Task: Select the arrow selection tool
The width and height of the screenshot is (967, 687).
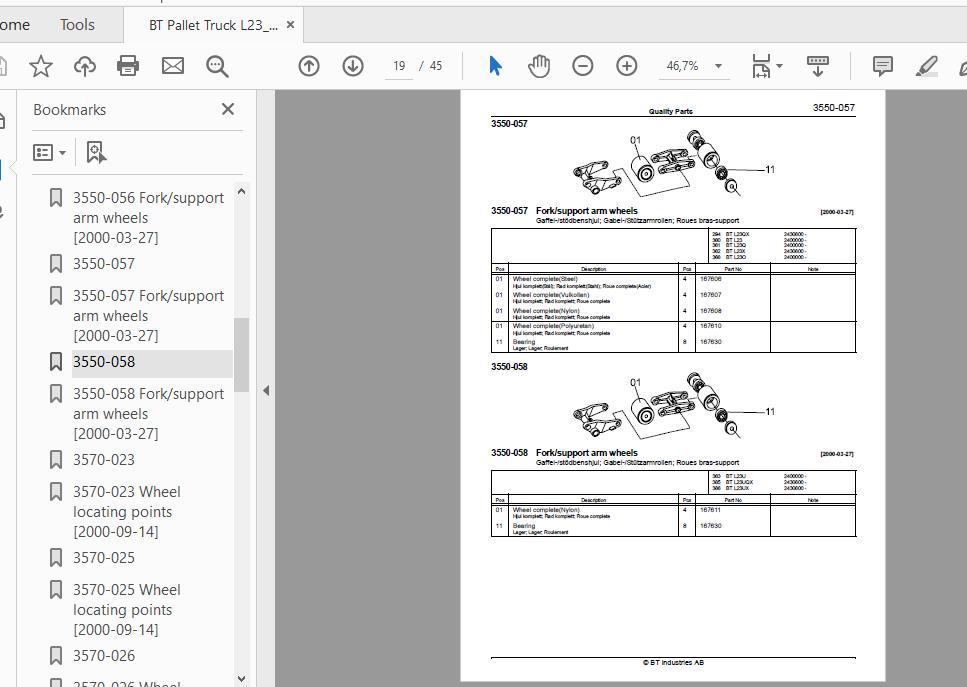Action: click(x=495, y=65)
